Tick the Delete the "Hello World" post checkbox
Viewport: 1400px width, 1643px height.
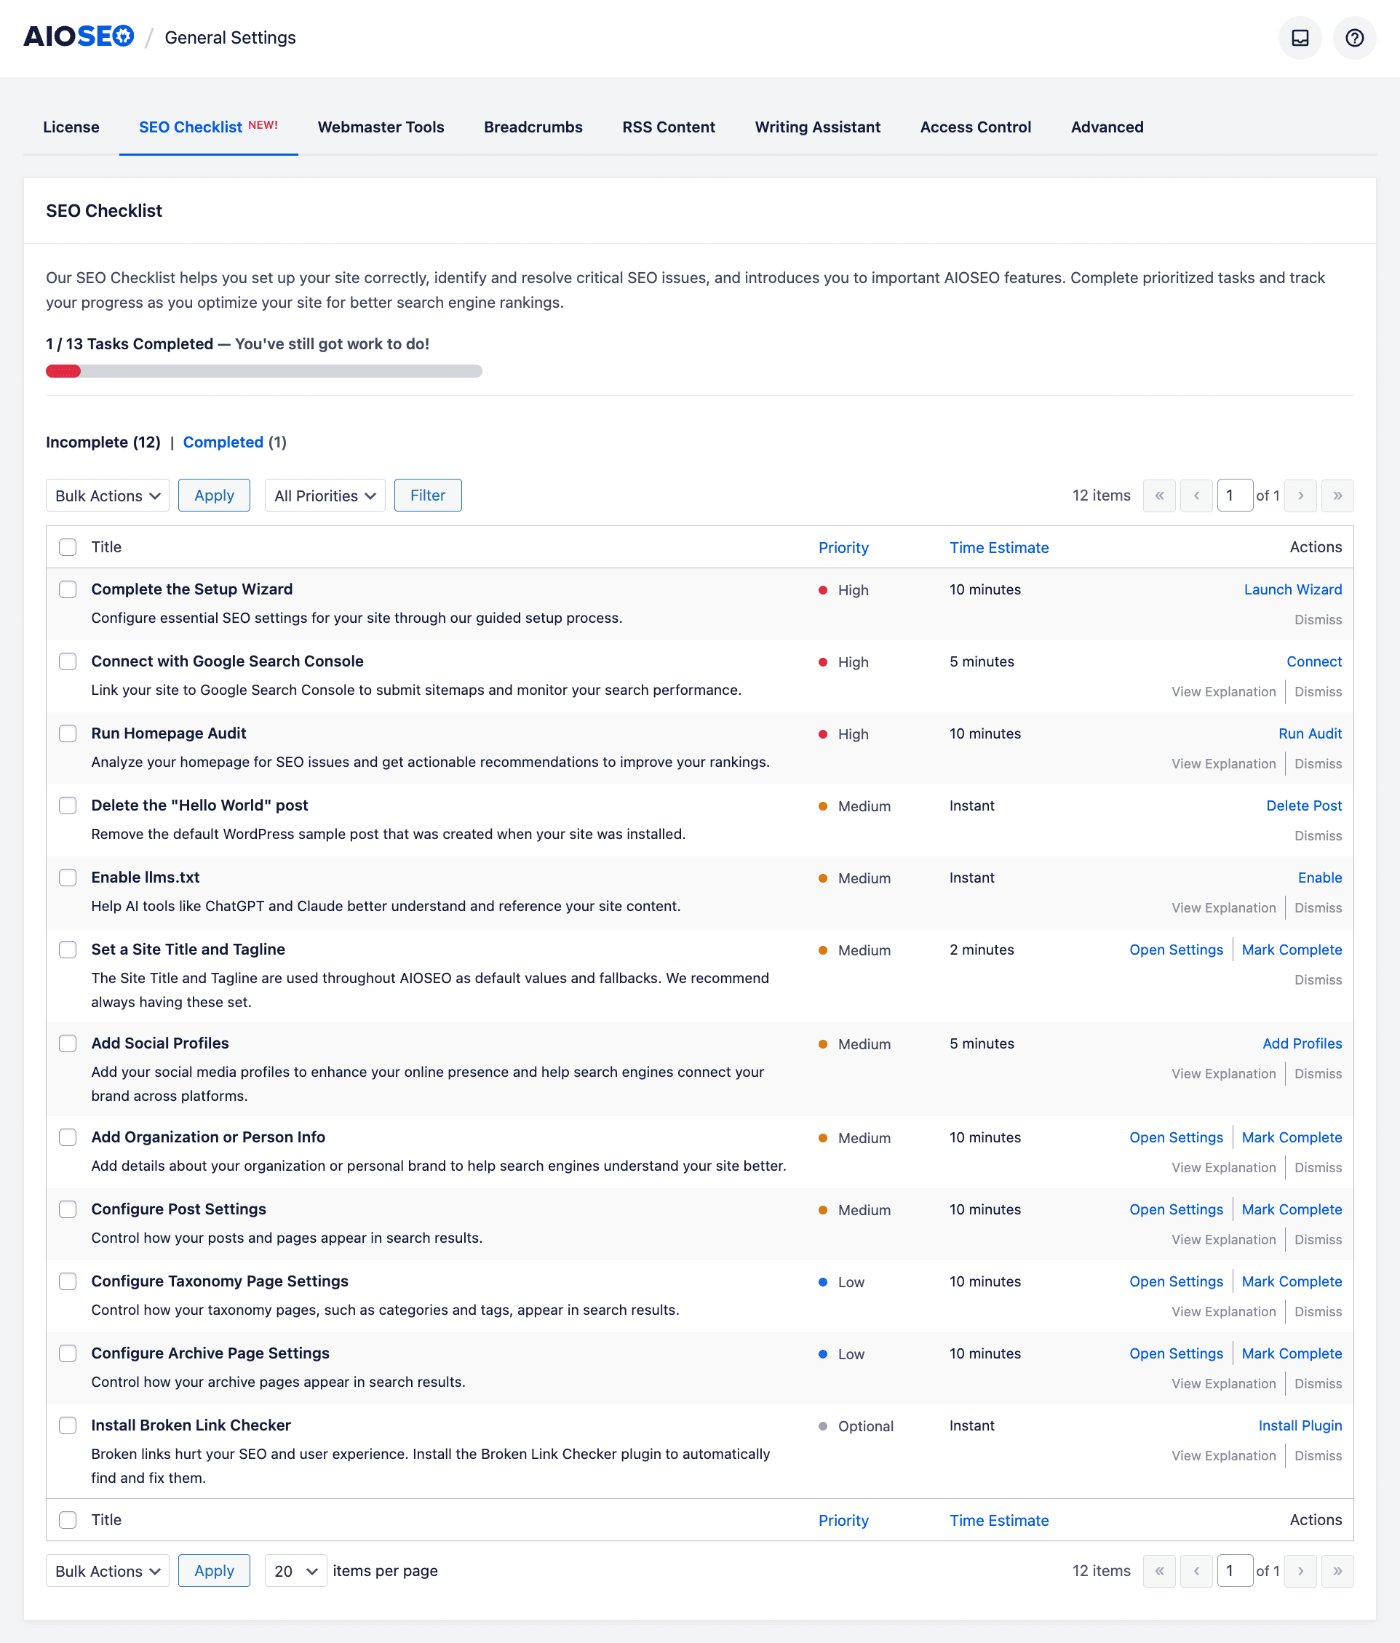pos(68,805)
